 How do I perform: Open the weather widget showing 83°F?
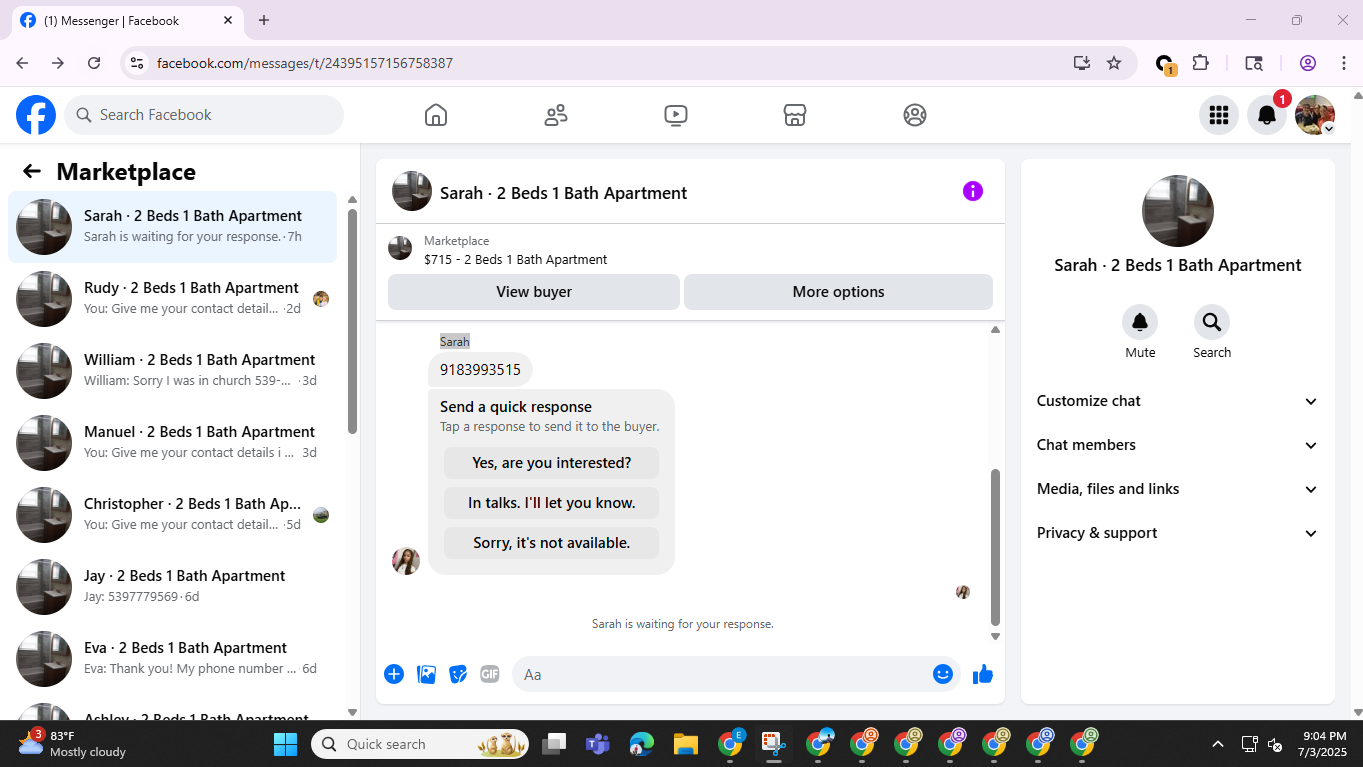pos(72,743)
